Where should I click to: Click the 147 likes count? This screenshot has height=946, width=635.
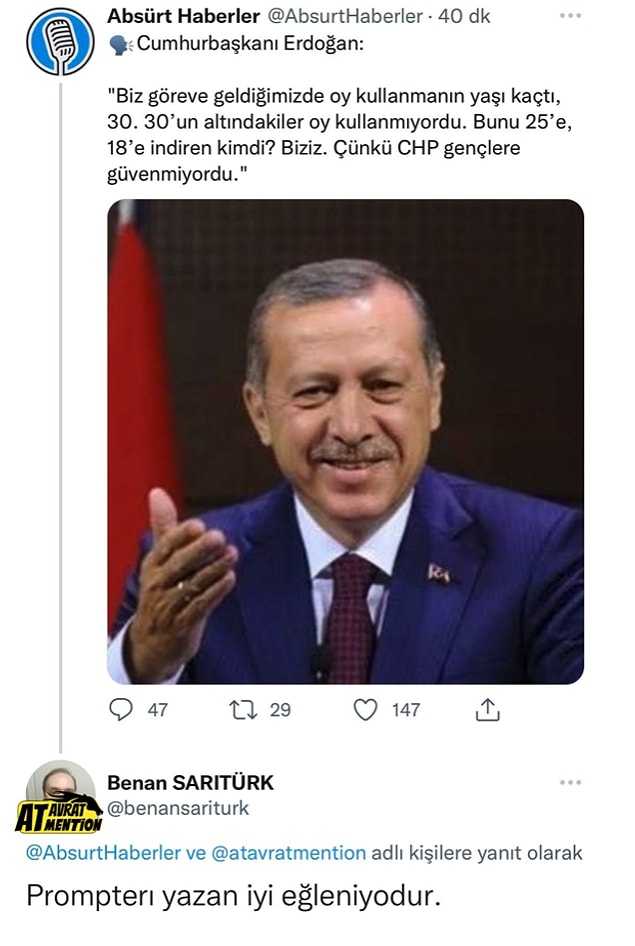tap(406, 709)
